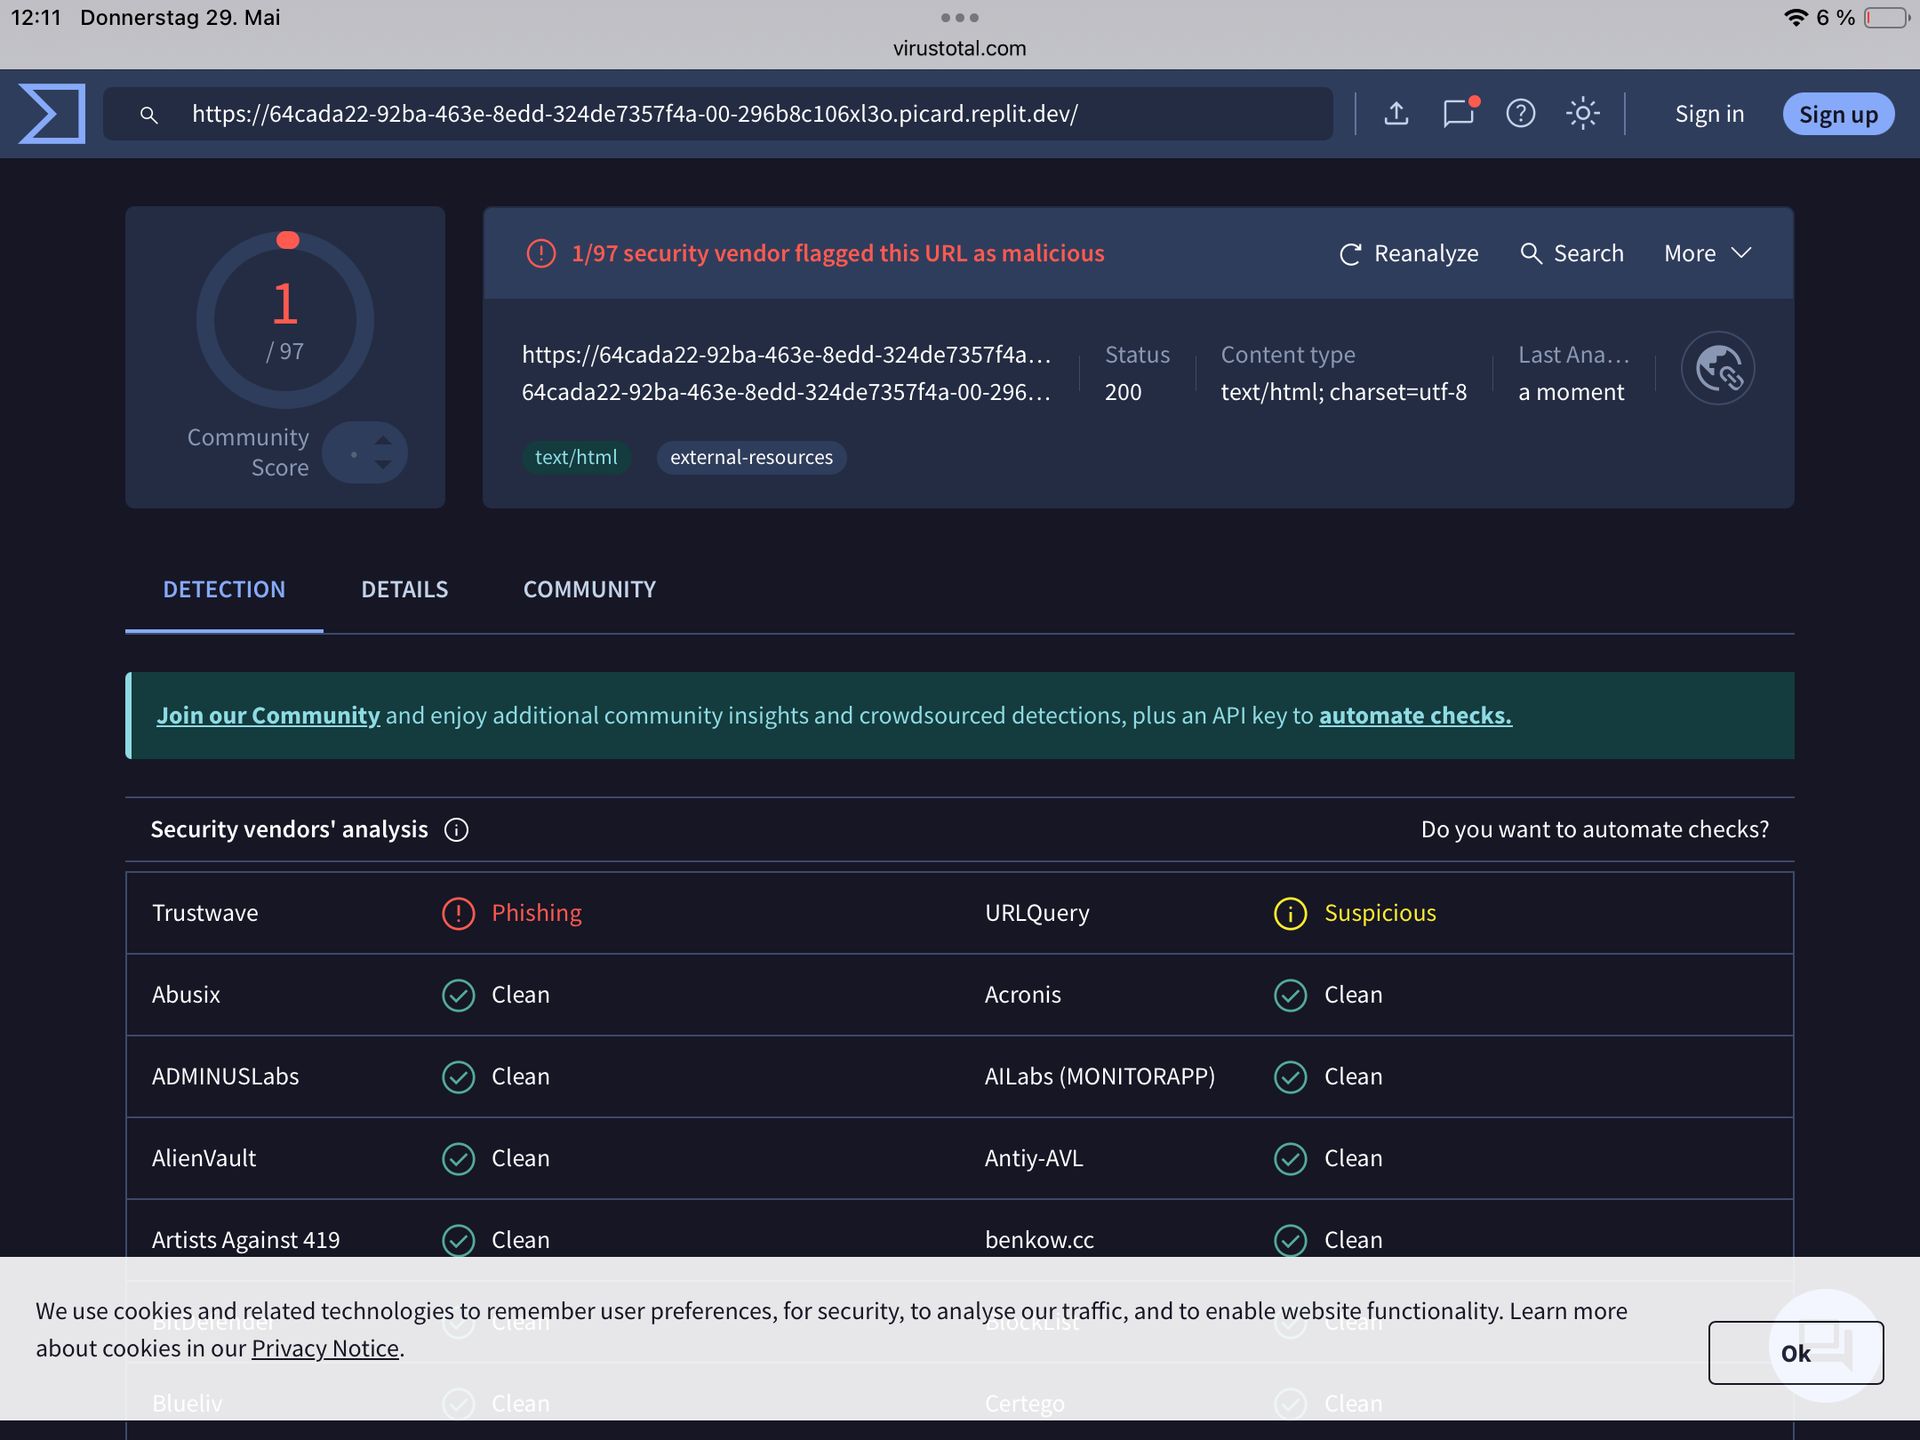Switch to the COMMUNITY tab
The width and height of the screenshot is (1920, 1440).
pyautogui.click(x=589, y=590)
